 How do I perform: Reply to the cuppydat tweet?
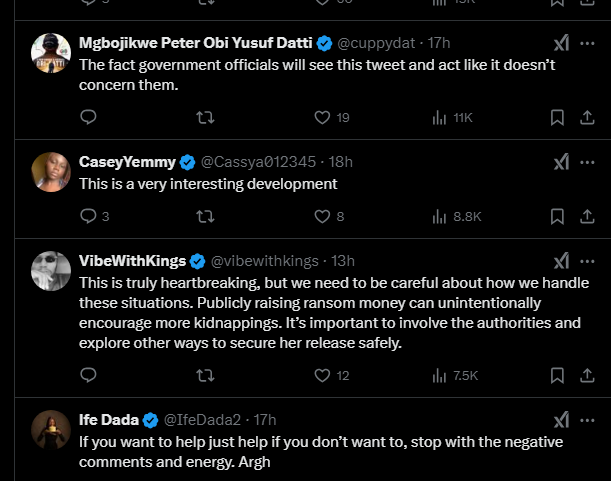[x=88, y=117]
